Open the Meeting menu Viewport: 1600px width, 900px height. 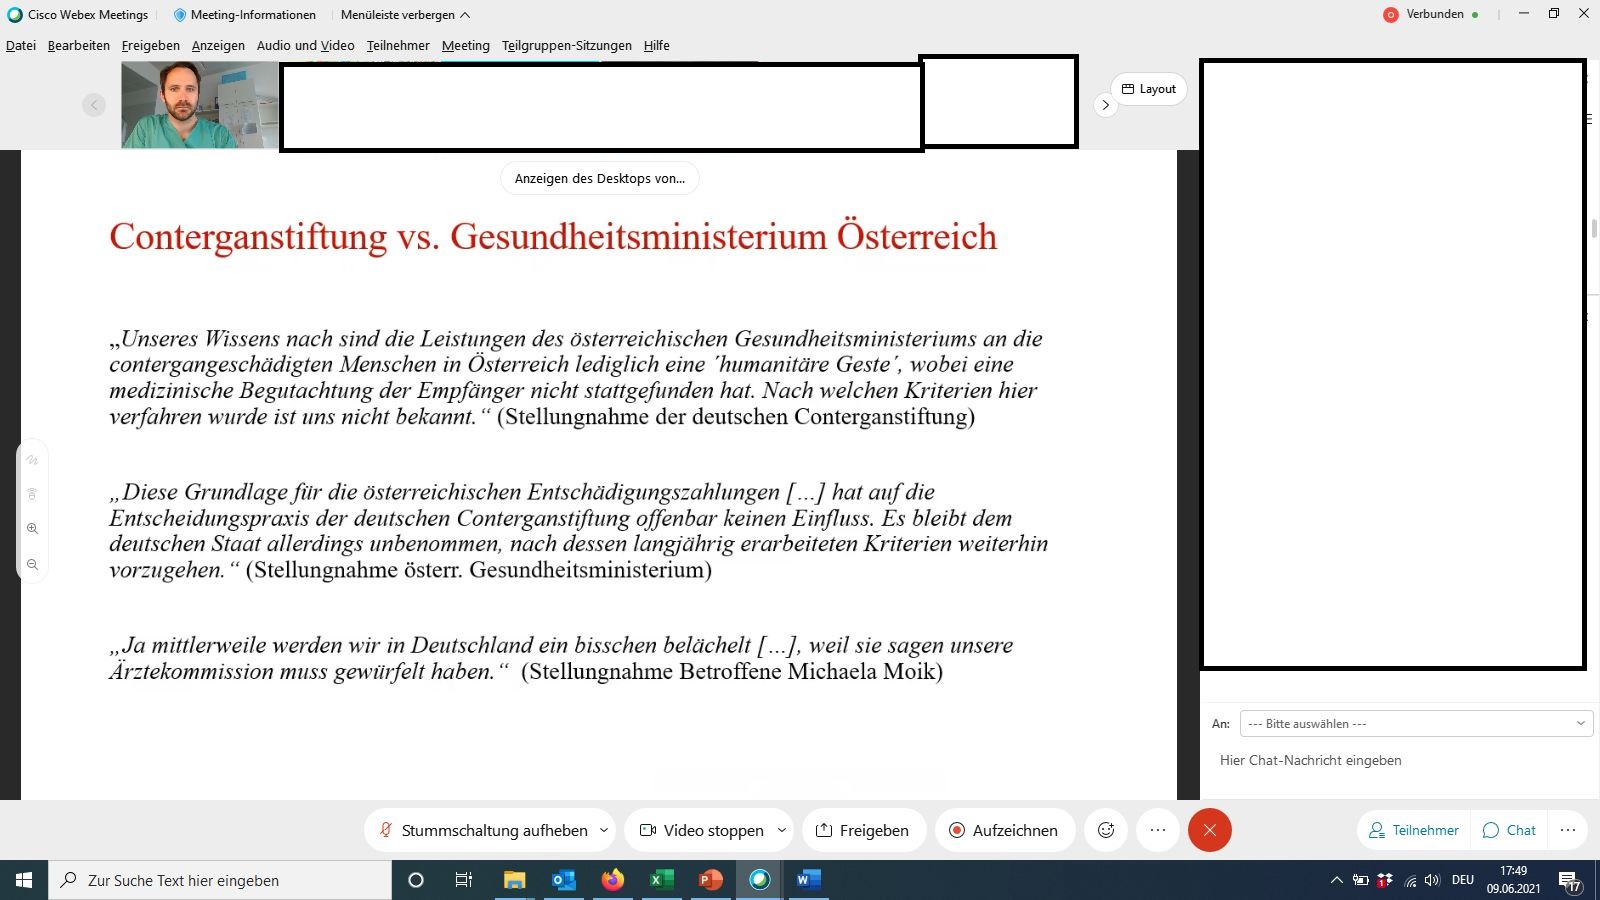pos(466,45)
